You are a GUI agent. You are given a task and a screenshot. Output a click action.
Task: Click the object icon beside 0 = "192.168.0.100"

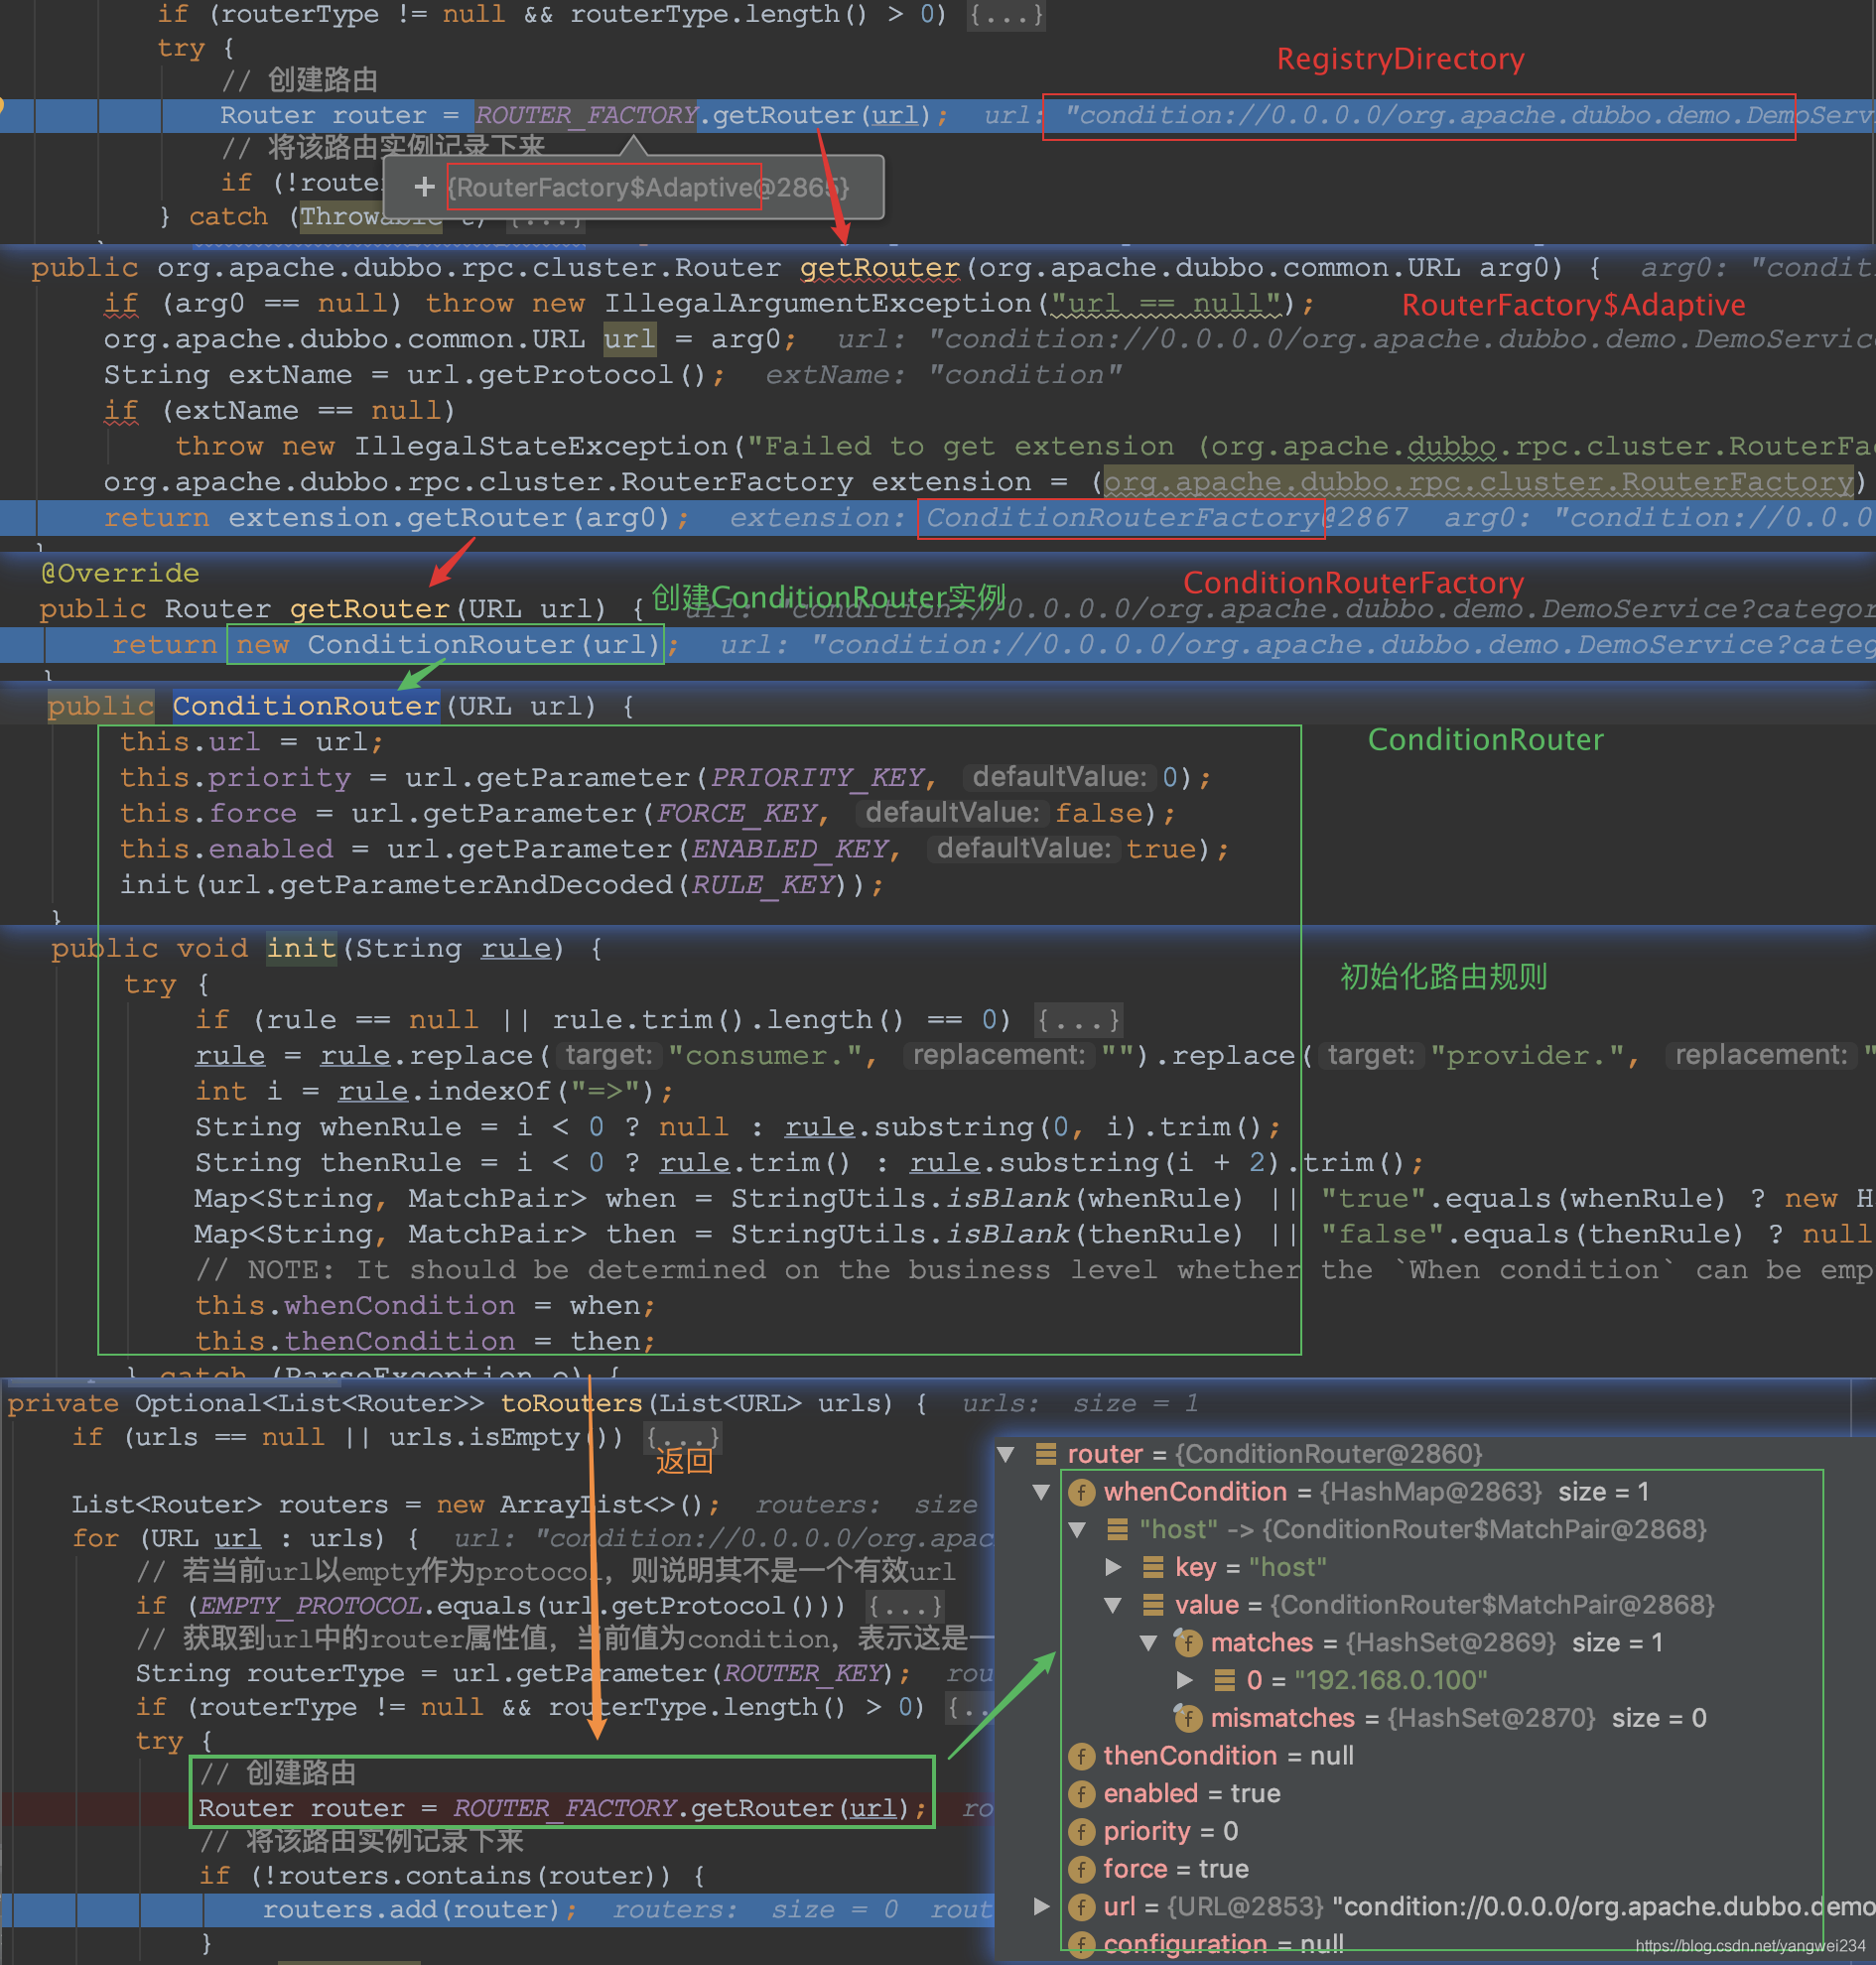(1224, 1680)
